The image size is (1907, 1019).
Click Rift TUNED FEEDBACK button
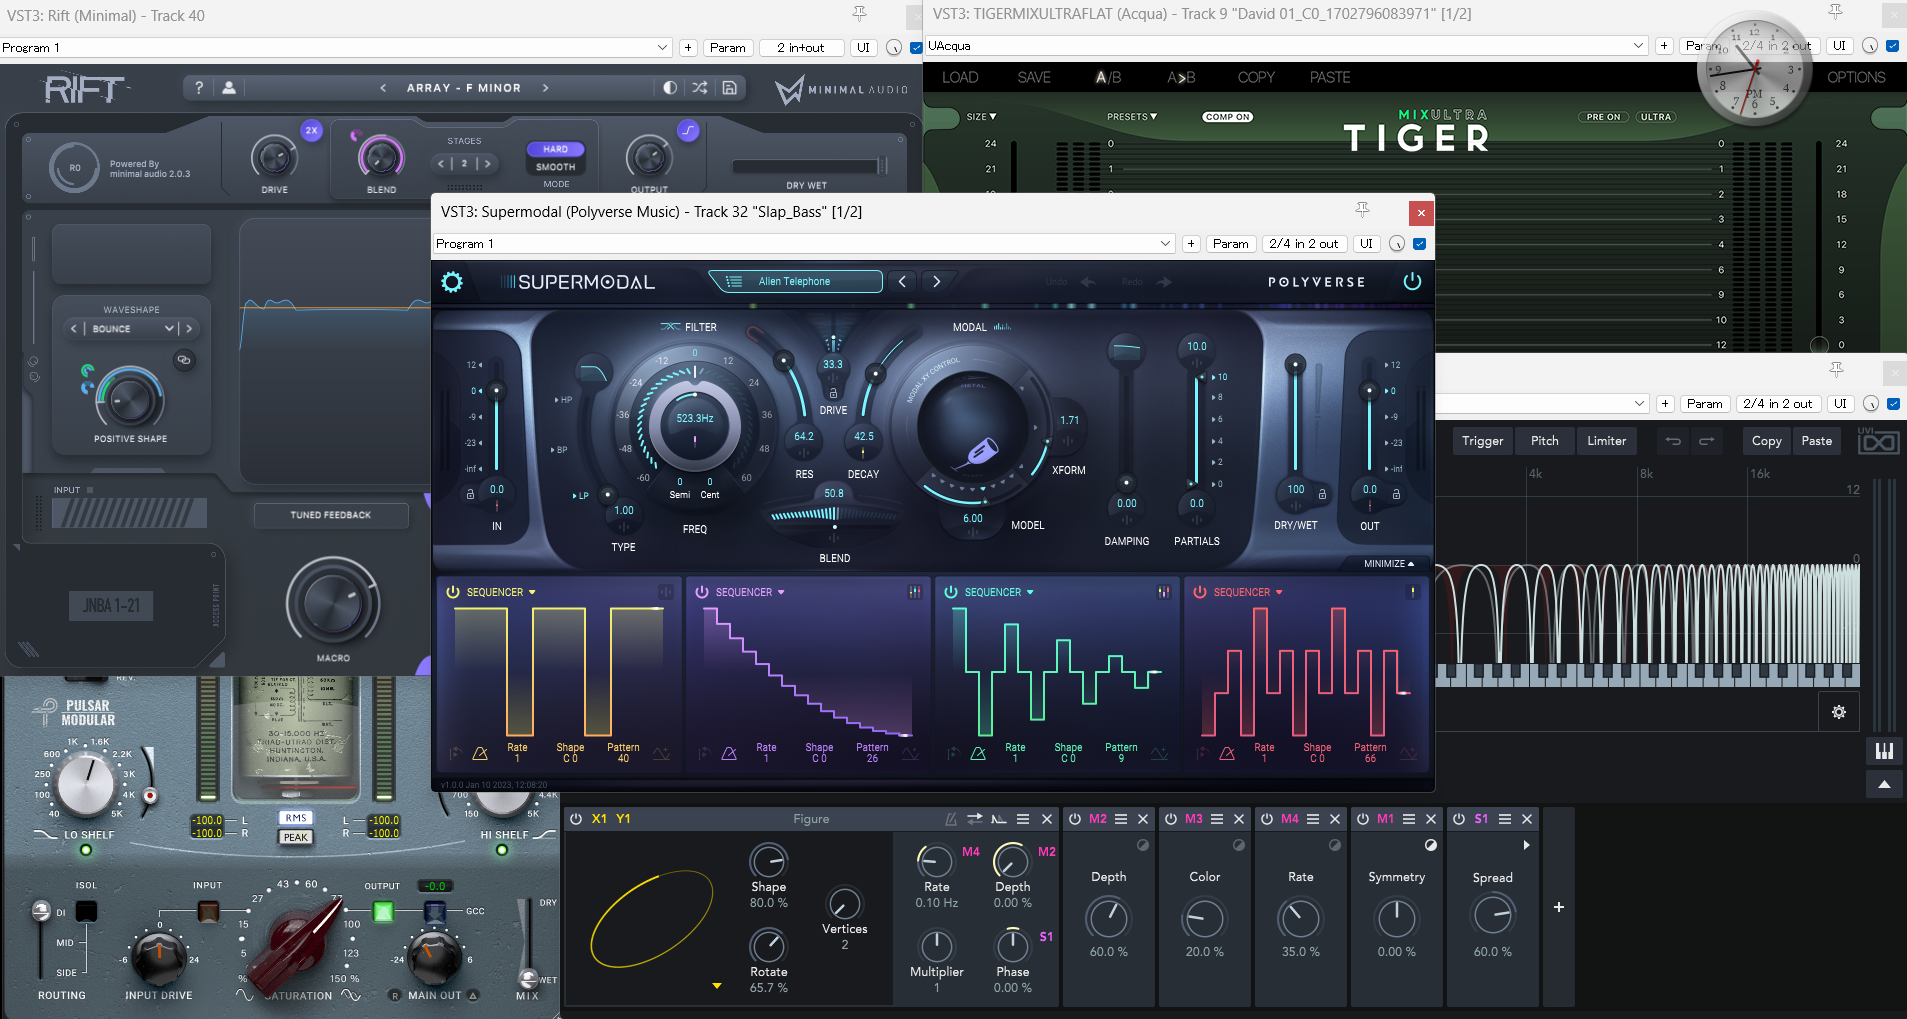(x=331, y=515)
